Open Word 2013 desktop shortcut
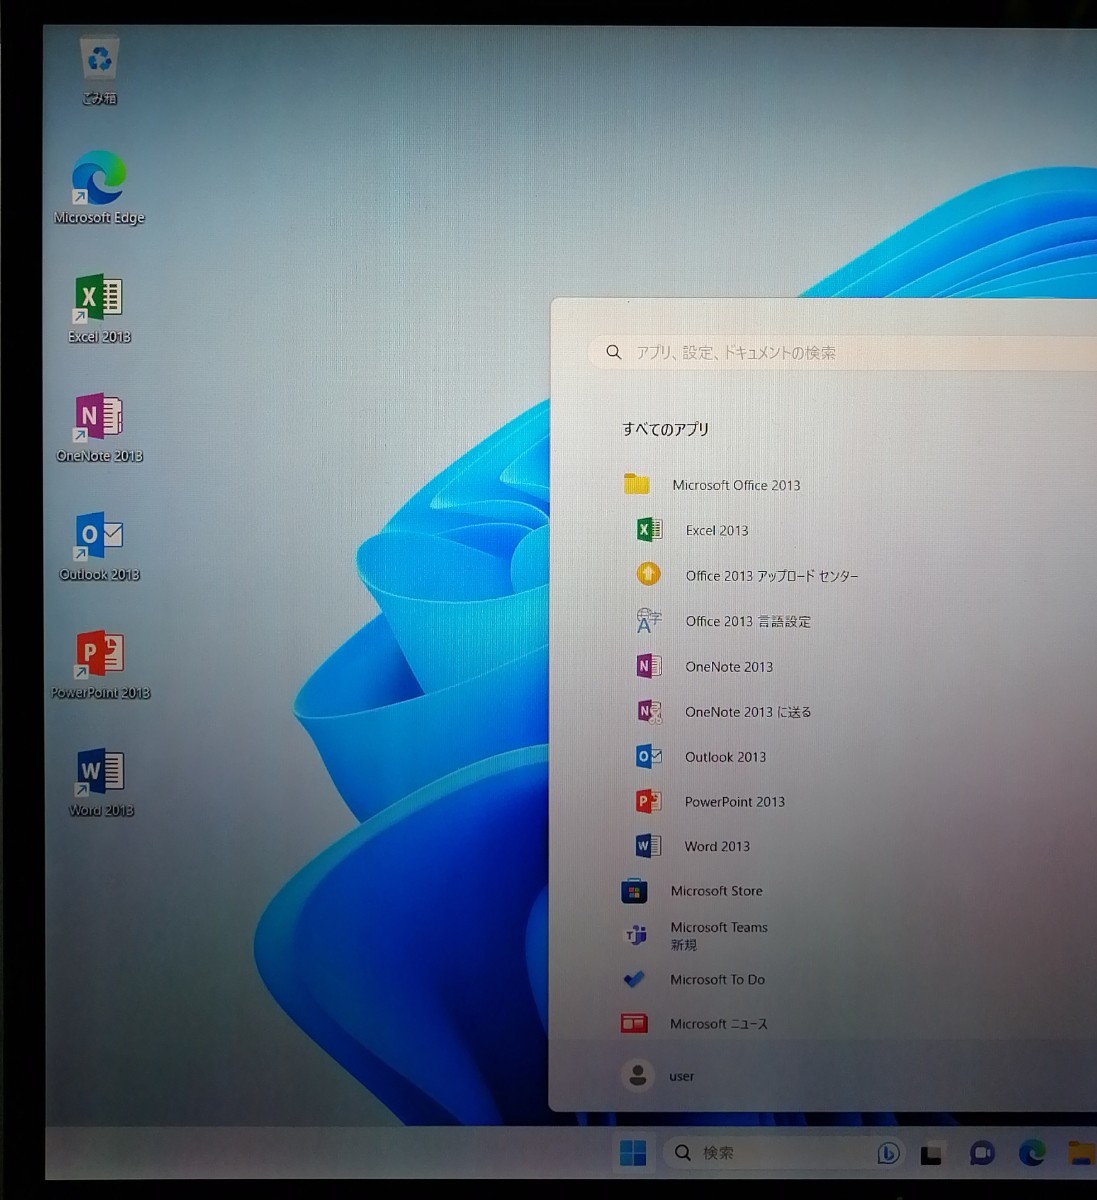The height and width of the screenshot is (1200, 1097). click(x=100, y=783)
